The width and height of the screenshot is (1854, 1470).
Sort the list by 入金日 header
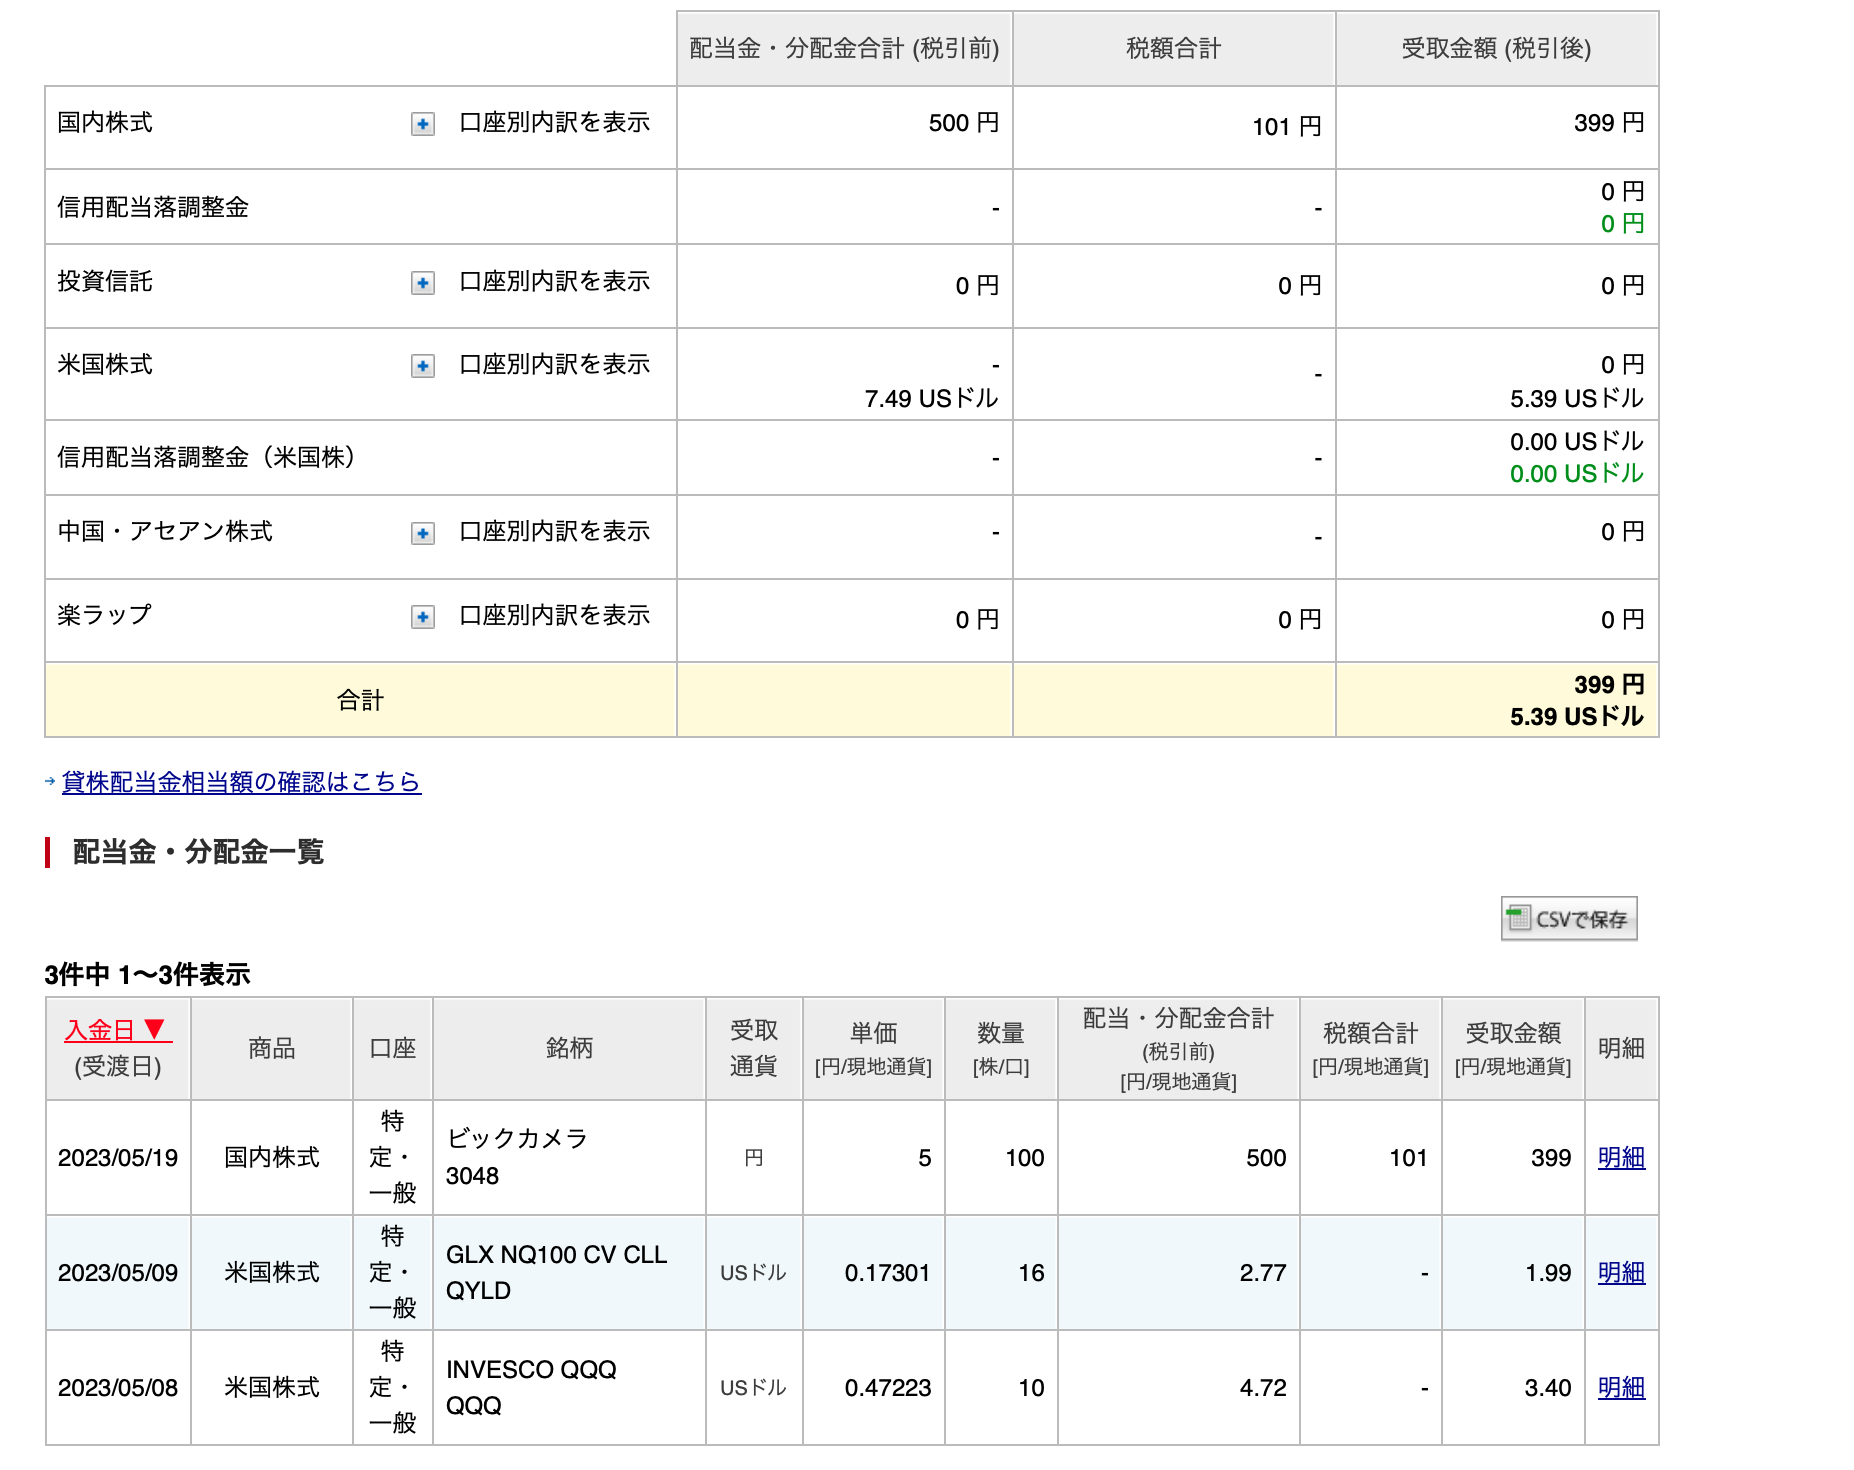[118, 1030]
